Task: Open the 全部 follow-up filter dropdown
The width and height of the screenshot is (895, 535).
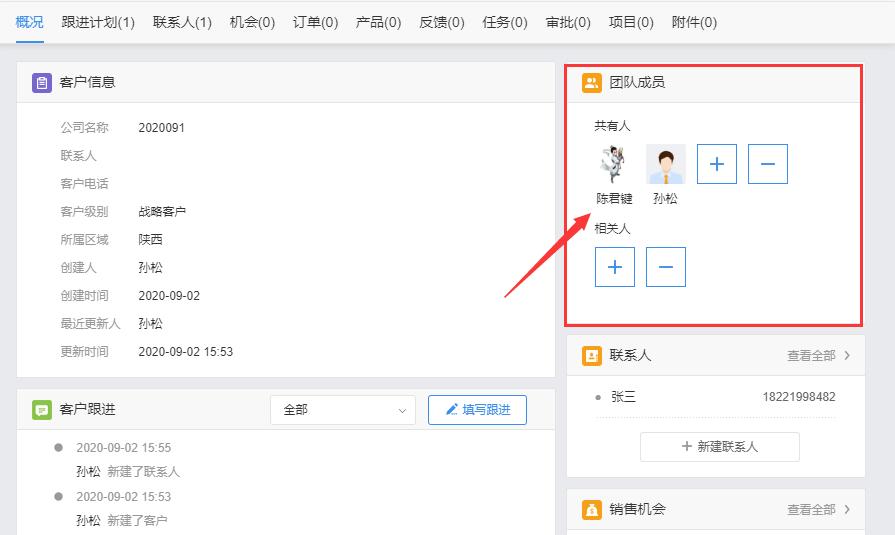Action: click(x=343, y=410)
